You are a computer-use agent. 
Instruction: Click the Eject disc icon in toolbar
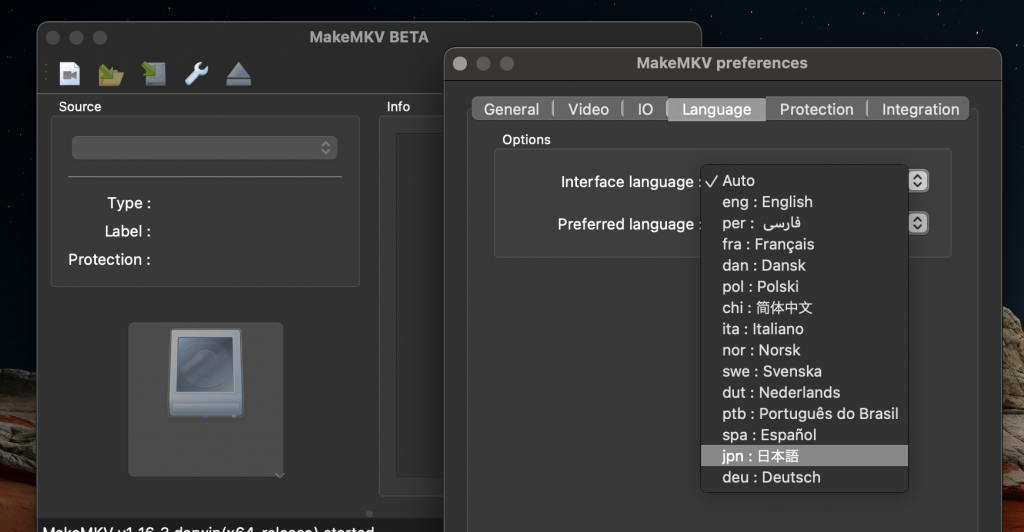238,74
